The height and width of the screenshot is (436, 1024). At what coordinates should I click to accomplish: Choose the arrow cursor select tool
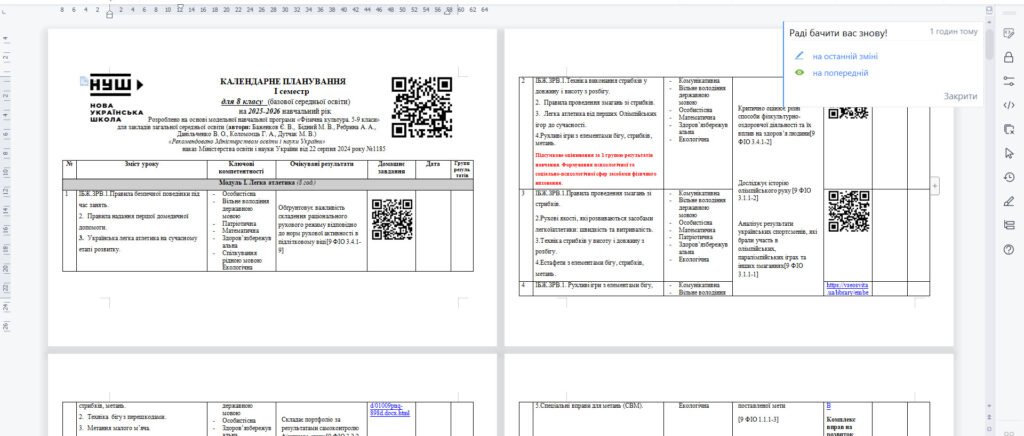tap(1009, 153)
